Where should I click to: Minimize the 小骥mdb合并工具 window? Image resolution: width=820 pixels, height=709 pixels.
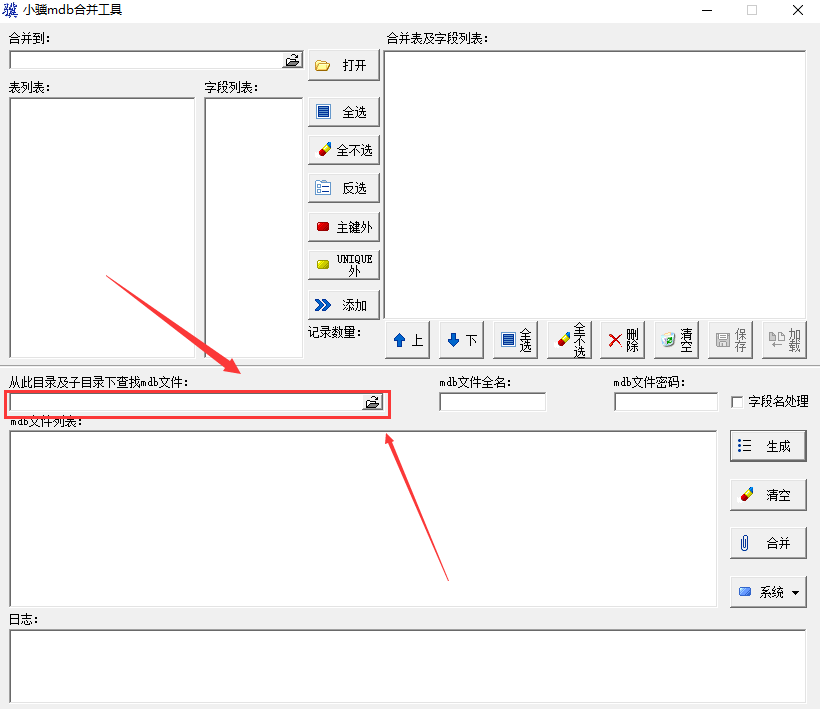coord(707,10)
